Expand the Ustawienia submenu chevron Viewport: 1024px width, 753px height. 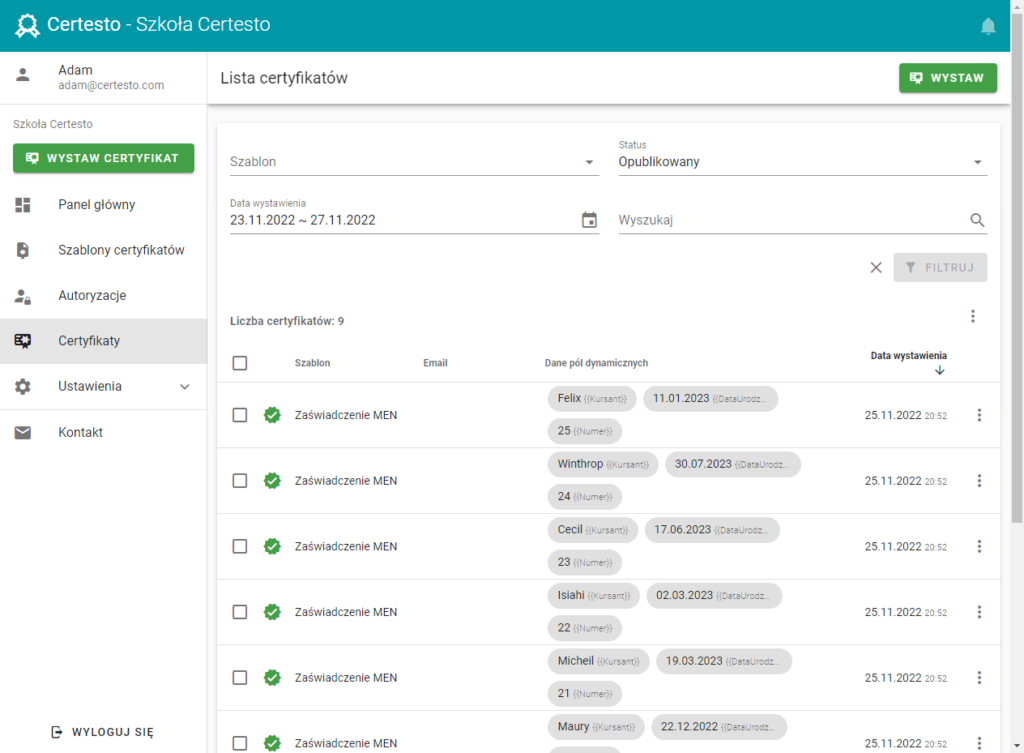click(x=185, y=387)
